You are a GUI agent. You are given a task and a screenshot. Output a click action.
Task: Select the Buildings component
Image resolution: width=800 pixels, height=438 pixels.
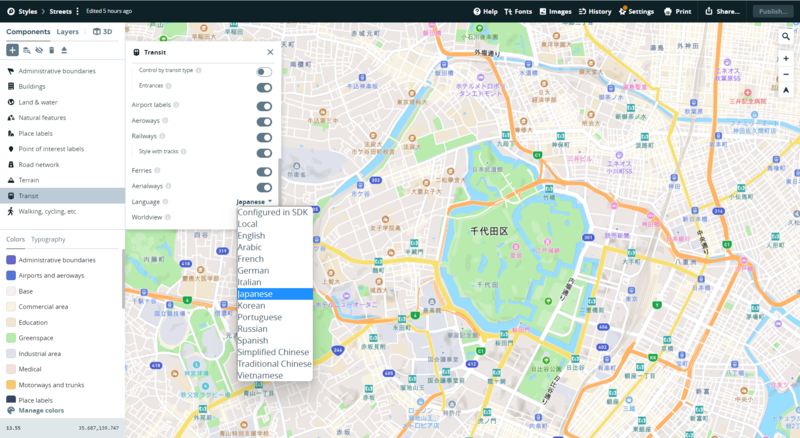pos(62,87)
